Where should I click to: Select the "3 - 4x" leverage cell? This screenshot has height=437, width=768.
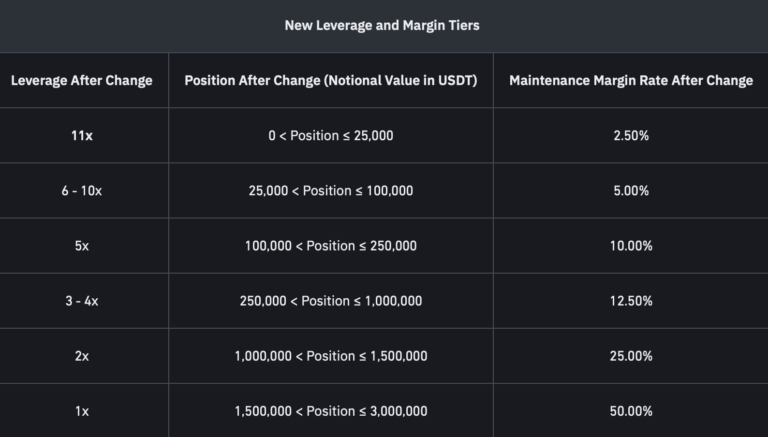[82, 300]
